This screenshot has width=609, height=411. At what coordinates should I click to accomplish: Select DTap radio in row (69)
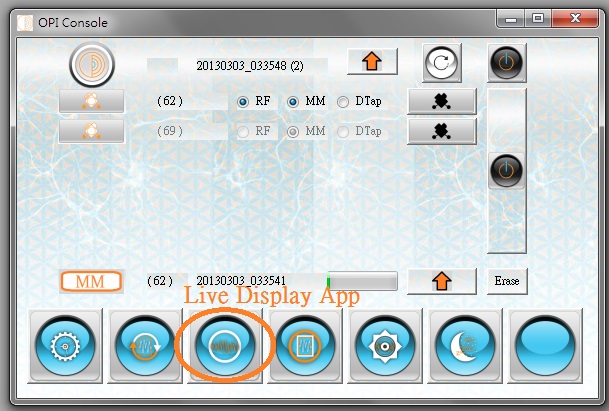pos(343,132)
